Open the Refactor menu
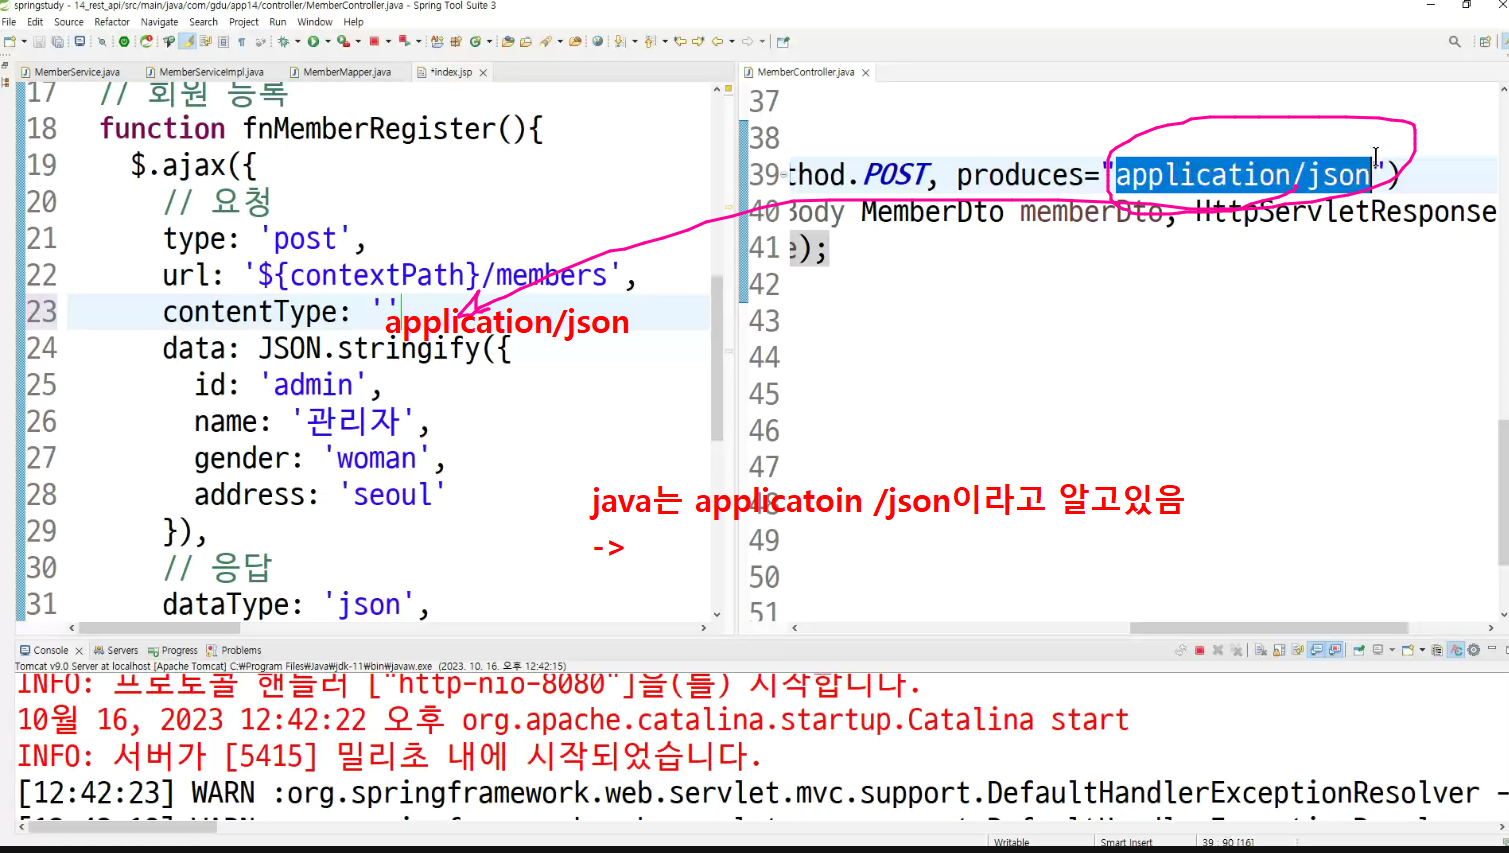1509x853 pixels. 112,22
